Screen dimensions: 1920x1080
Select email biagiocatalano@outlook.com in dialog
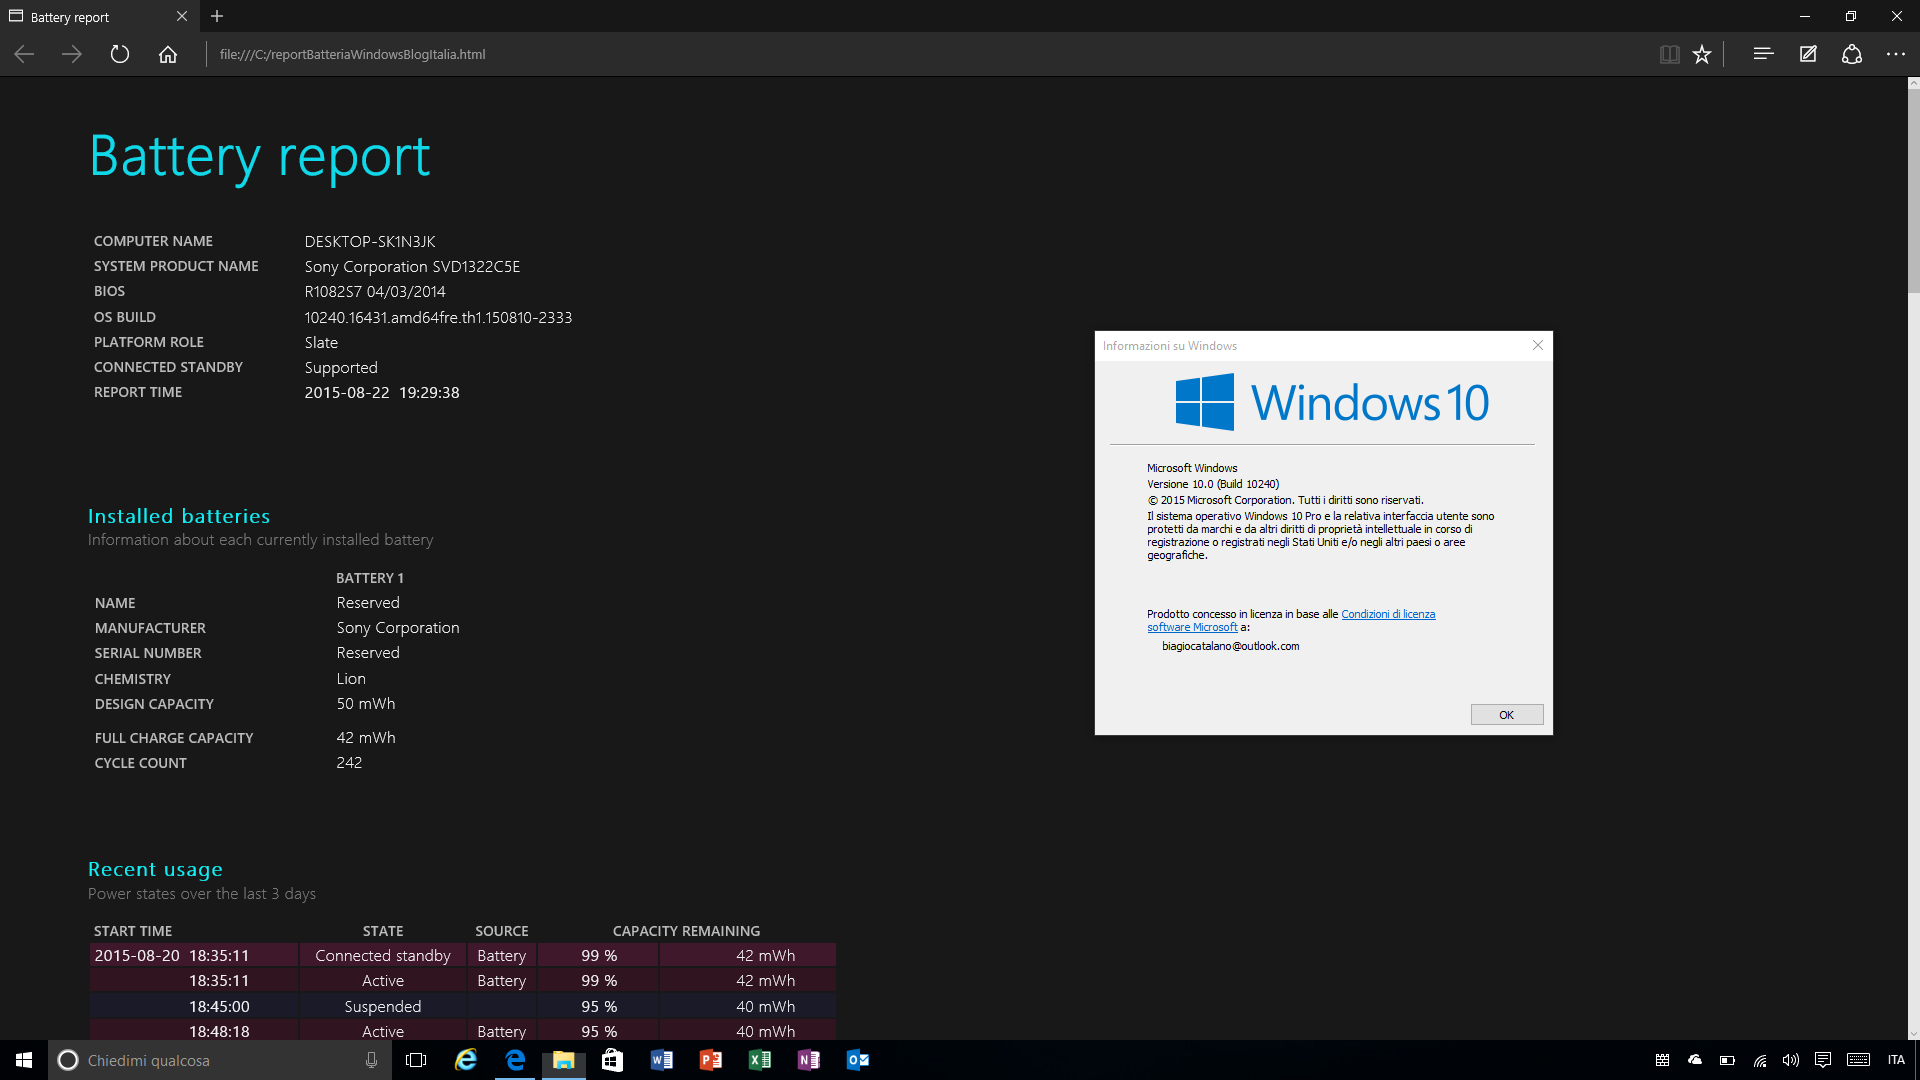1231,646
